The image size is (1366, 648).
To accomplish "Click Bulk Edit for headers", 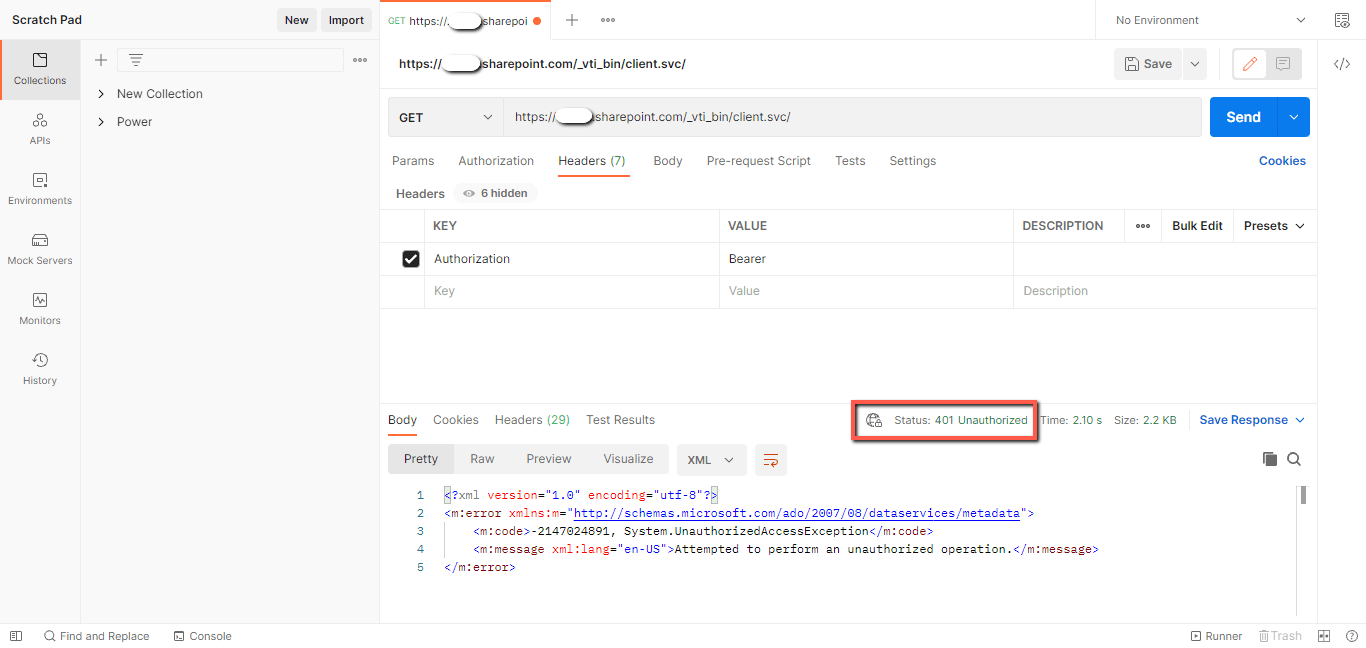I will pyautogui.click(x=1197, y=226).
